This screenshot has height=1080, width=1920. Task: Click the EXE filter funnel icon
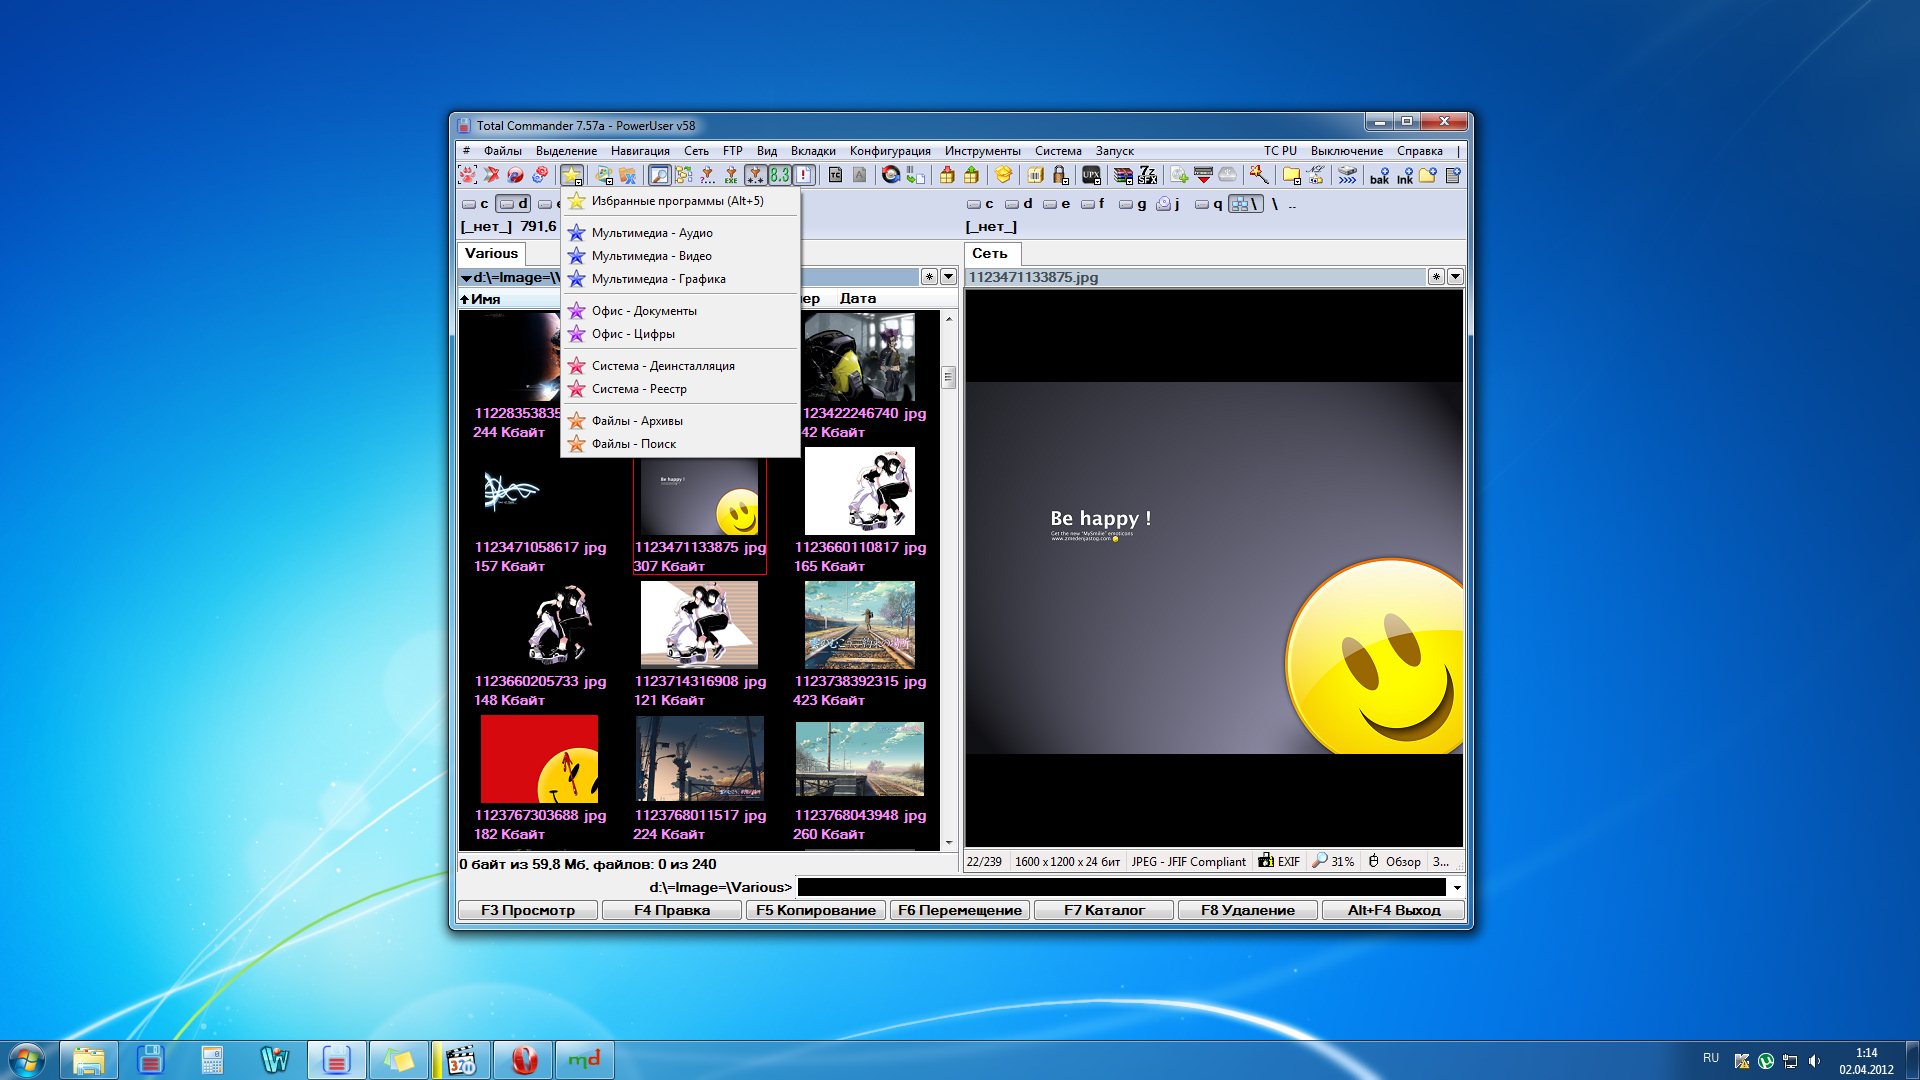(x=731, y=175)
